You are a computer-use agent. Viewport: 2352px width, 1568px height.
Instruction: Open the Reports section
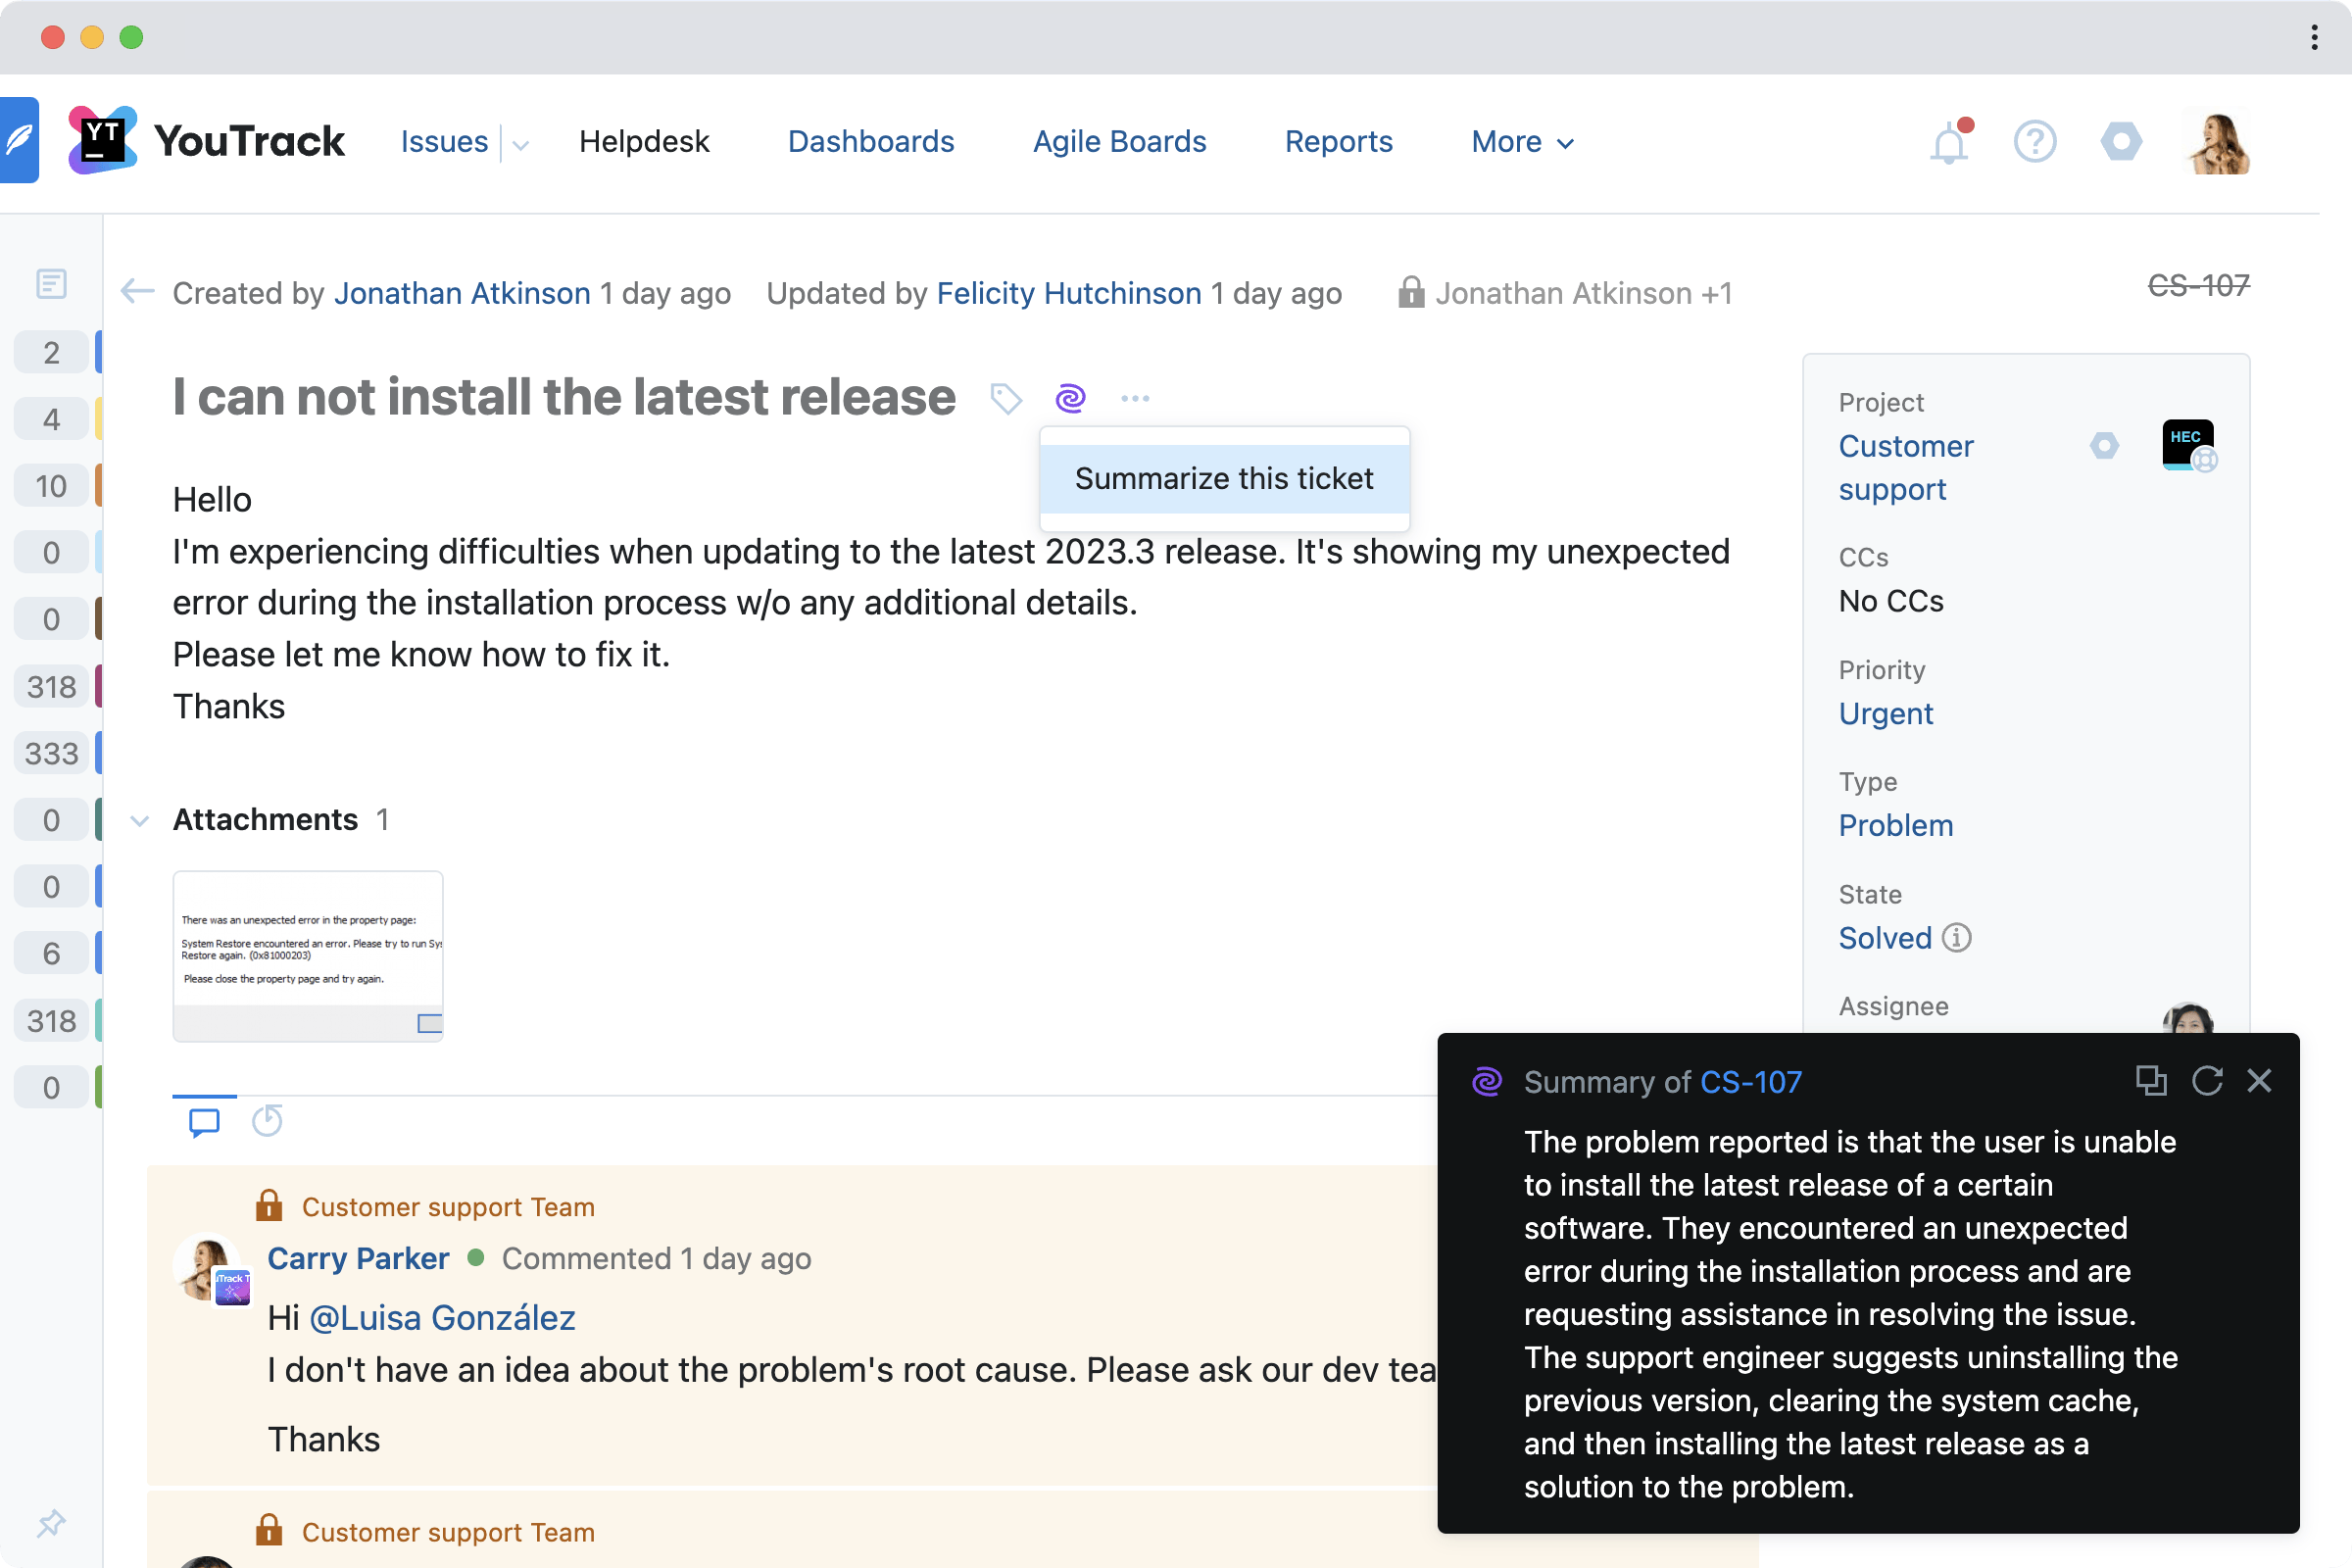[1338, 141]
